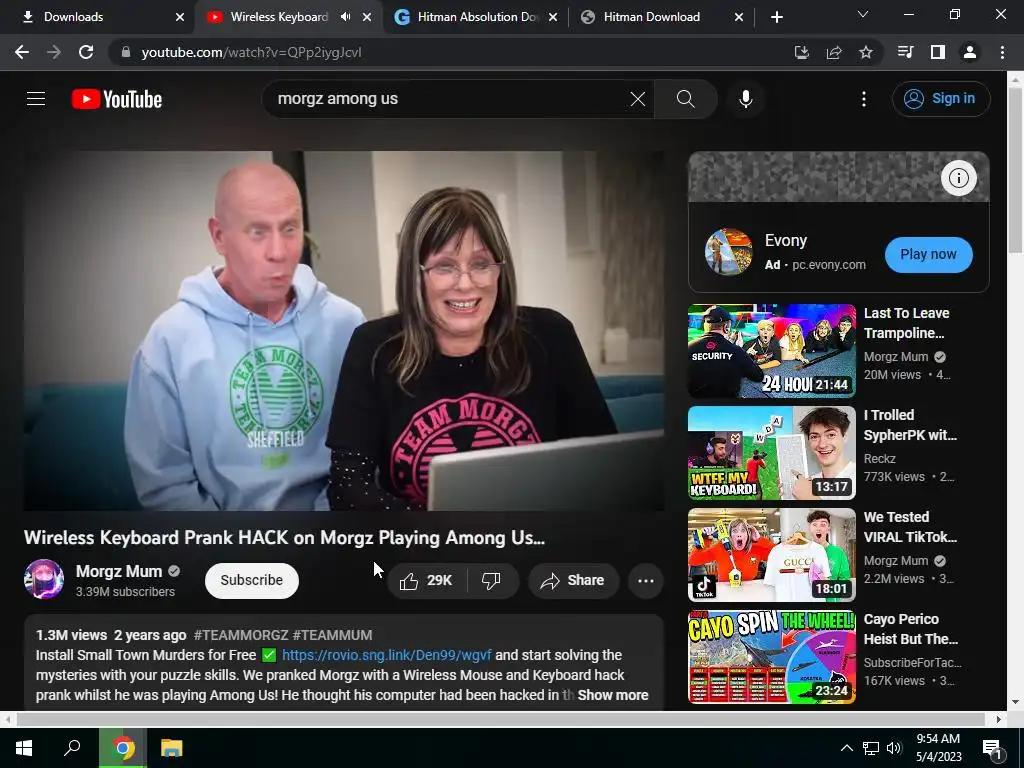Share this page from address bar
The width and height of the screenshot is (1024, 768).
point(834,52)
